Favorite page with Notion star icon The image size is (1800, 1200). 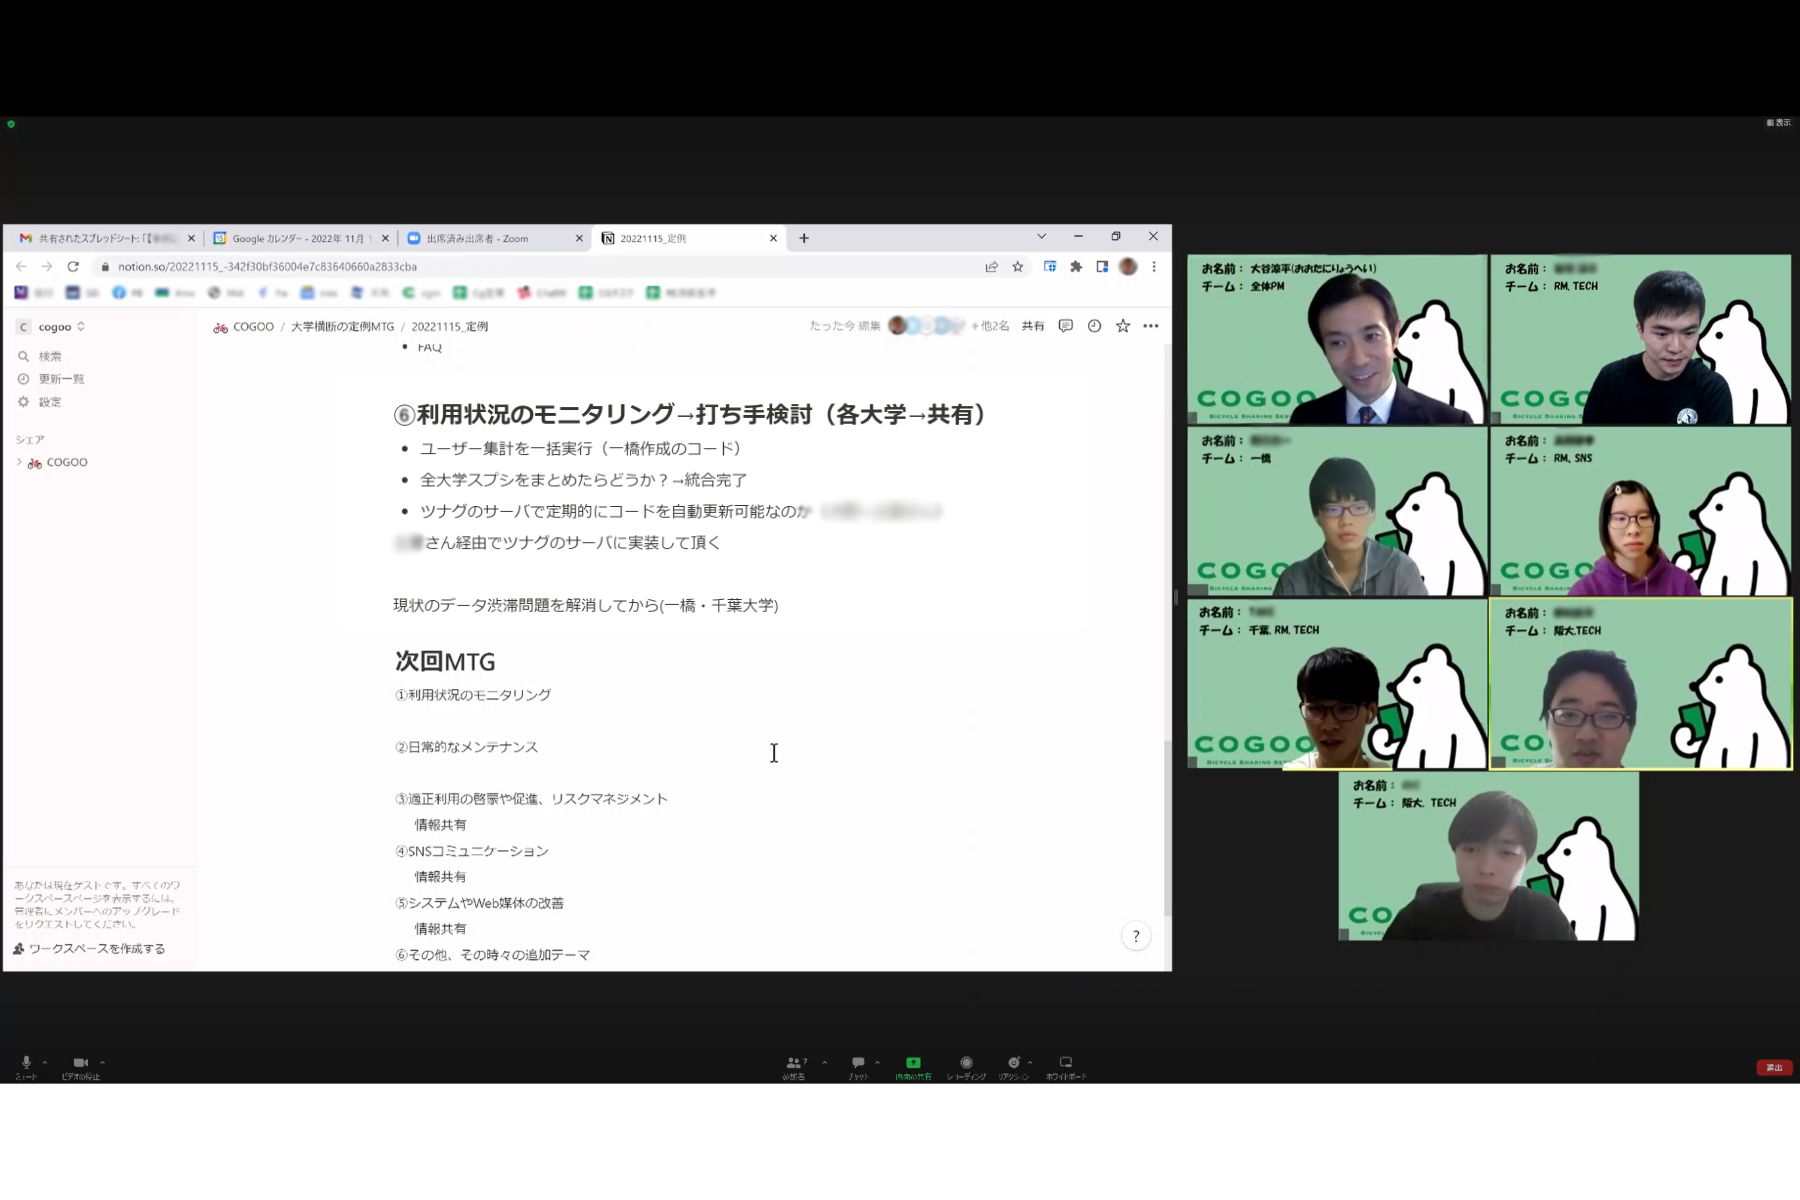tap(1123, 326)
